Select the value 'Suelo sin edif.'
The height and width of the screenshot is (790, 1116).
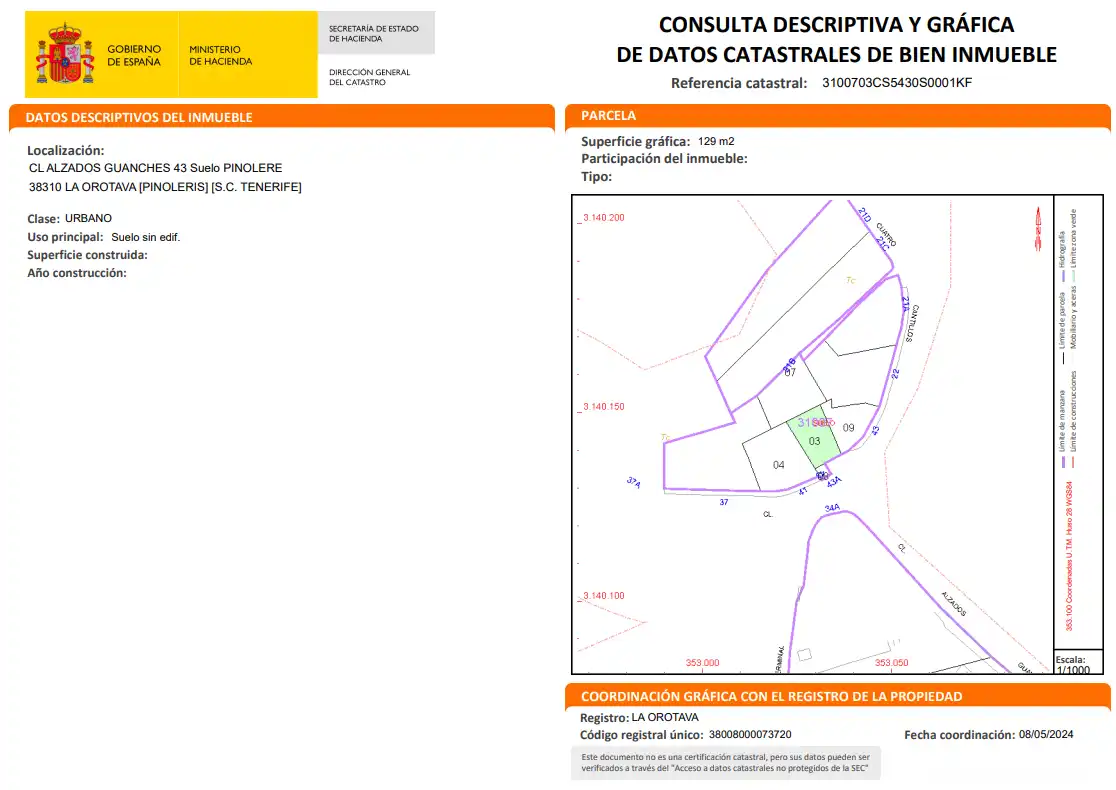coord(145,238)
